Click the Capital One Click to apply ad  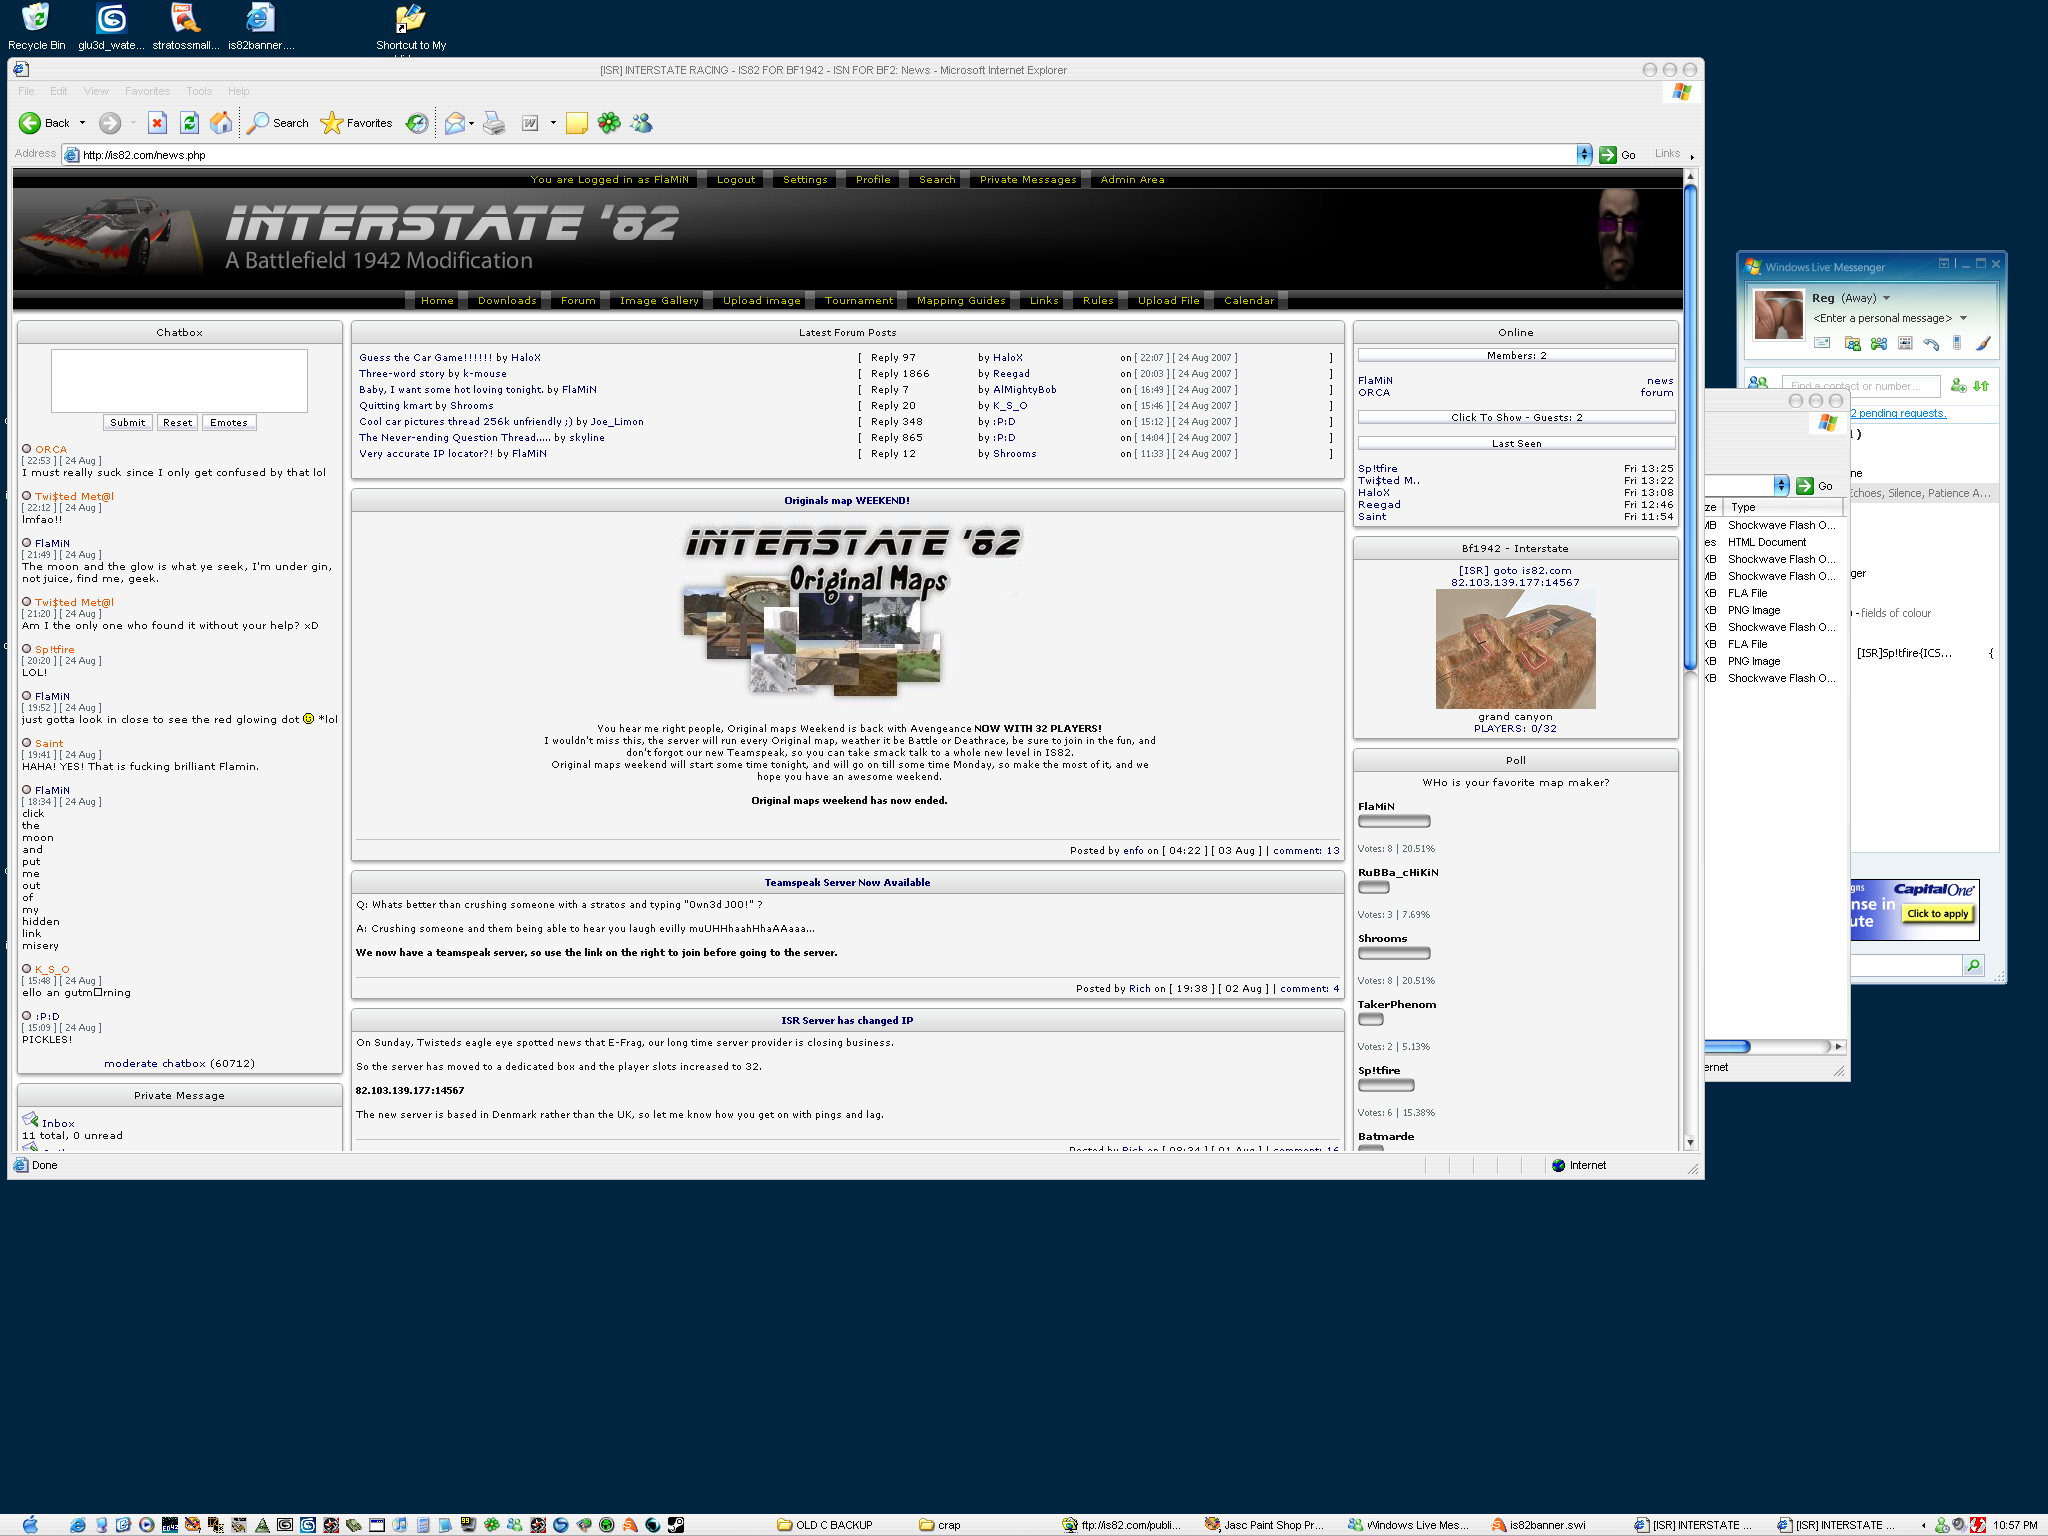tap(1937, 913)
